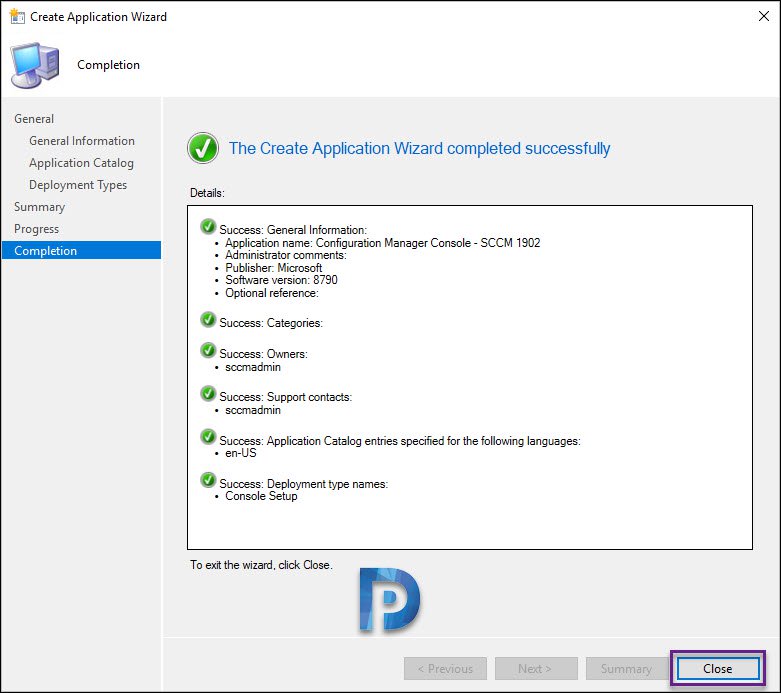Click checkmark icon beside Deployment type names
The image size is (781, 693).
[208, 480]
